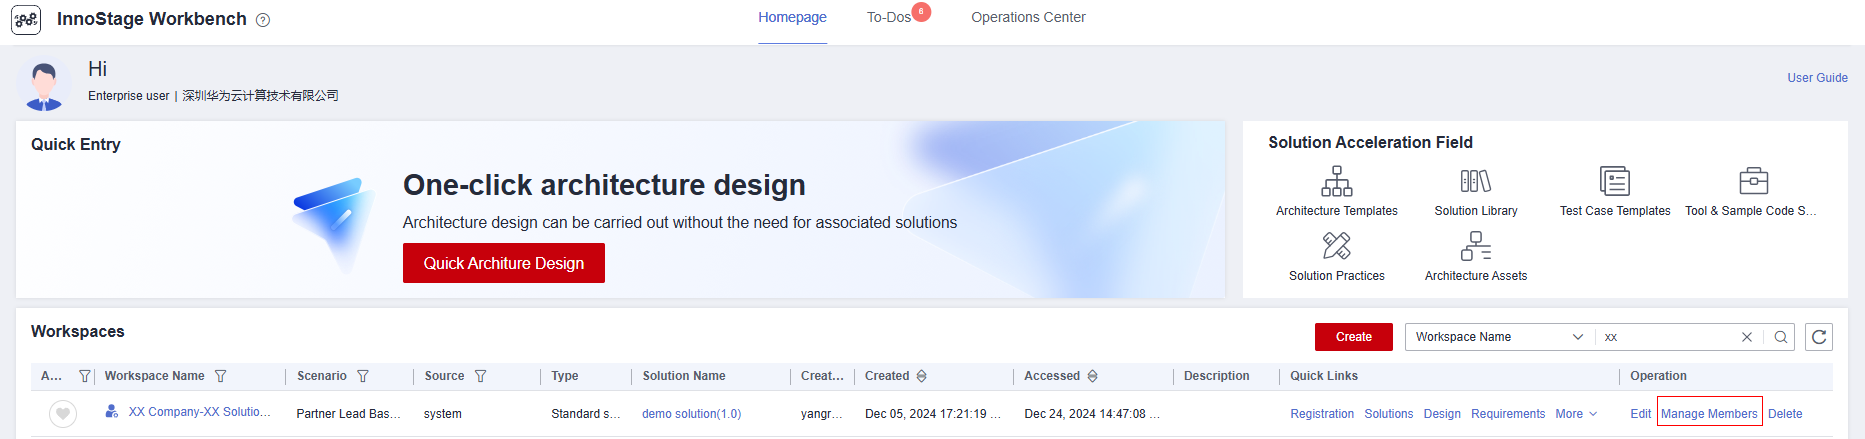Open the Registration quick link
The width and height of the screenshot is (1865, 439).
pyautogui.click(x=1322, y=414)
